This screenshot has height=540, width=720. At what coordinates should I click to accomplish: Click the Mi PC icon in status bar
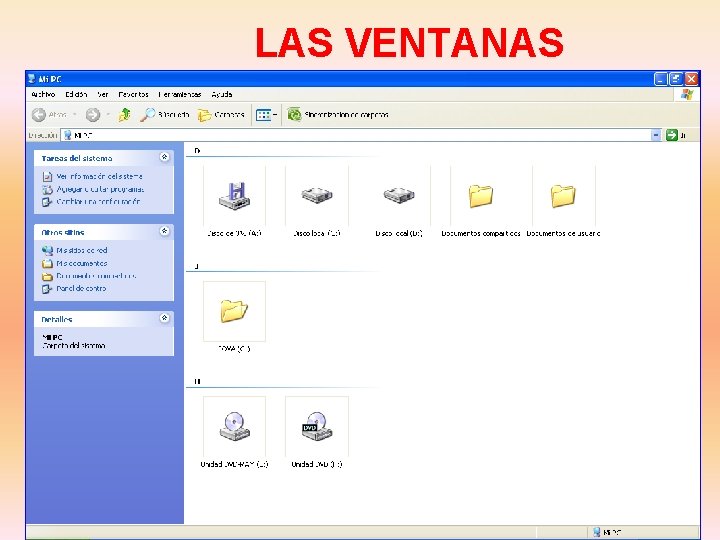596,532
